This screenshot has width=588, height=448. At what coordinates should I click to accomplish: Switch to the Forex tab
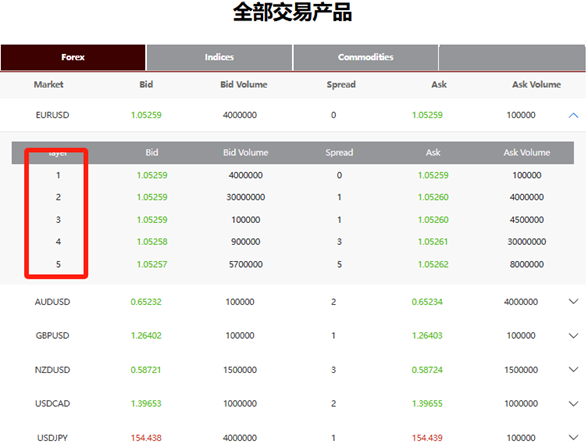[x=73, y=57]
